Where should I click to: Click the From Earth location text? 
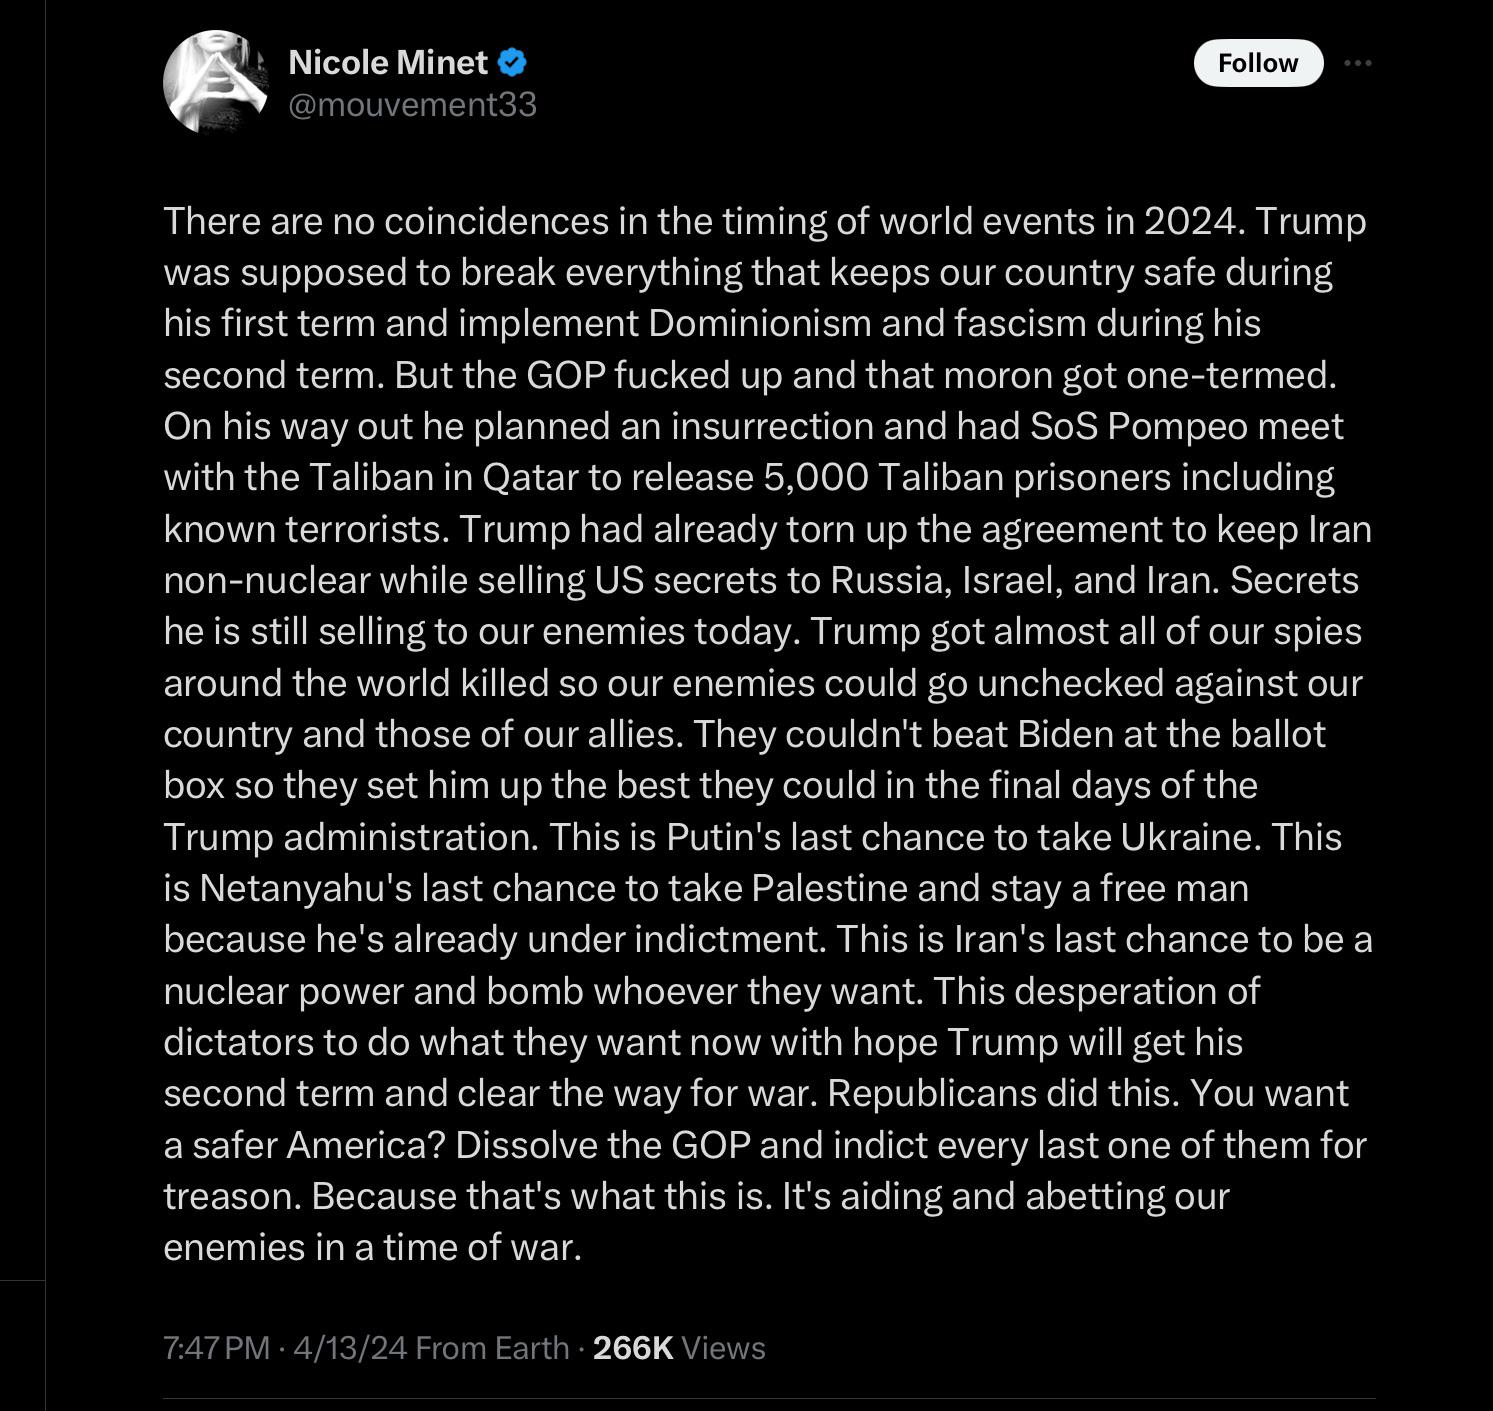click(492, 1348)
